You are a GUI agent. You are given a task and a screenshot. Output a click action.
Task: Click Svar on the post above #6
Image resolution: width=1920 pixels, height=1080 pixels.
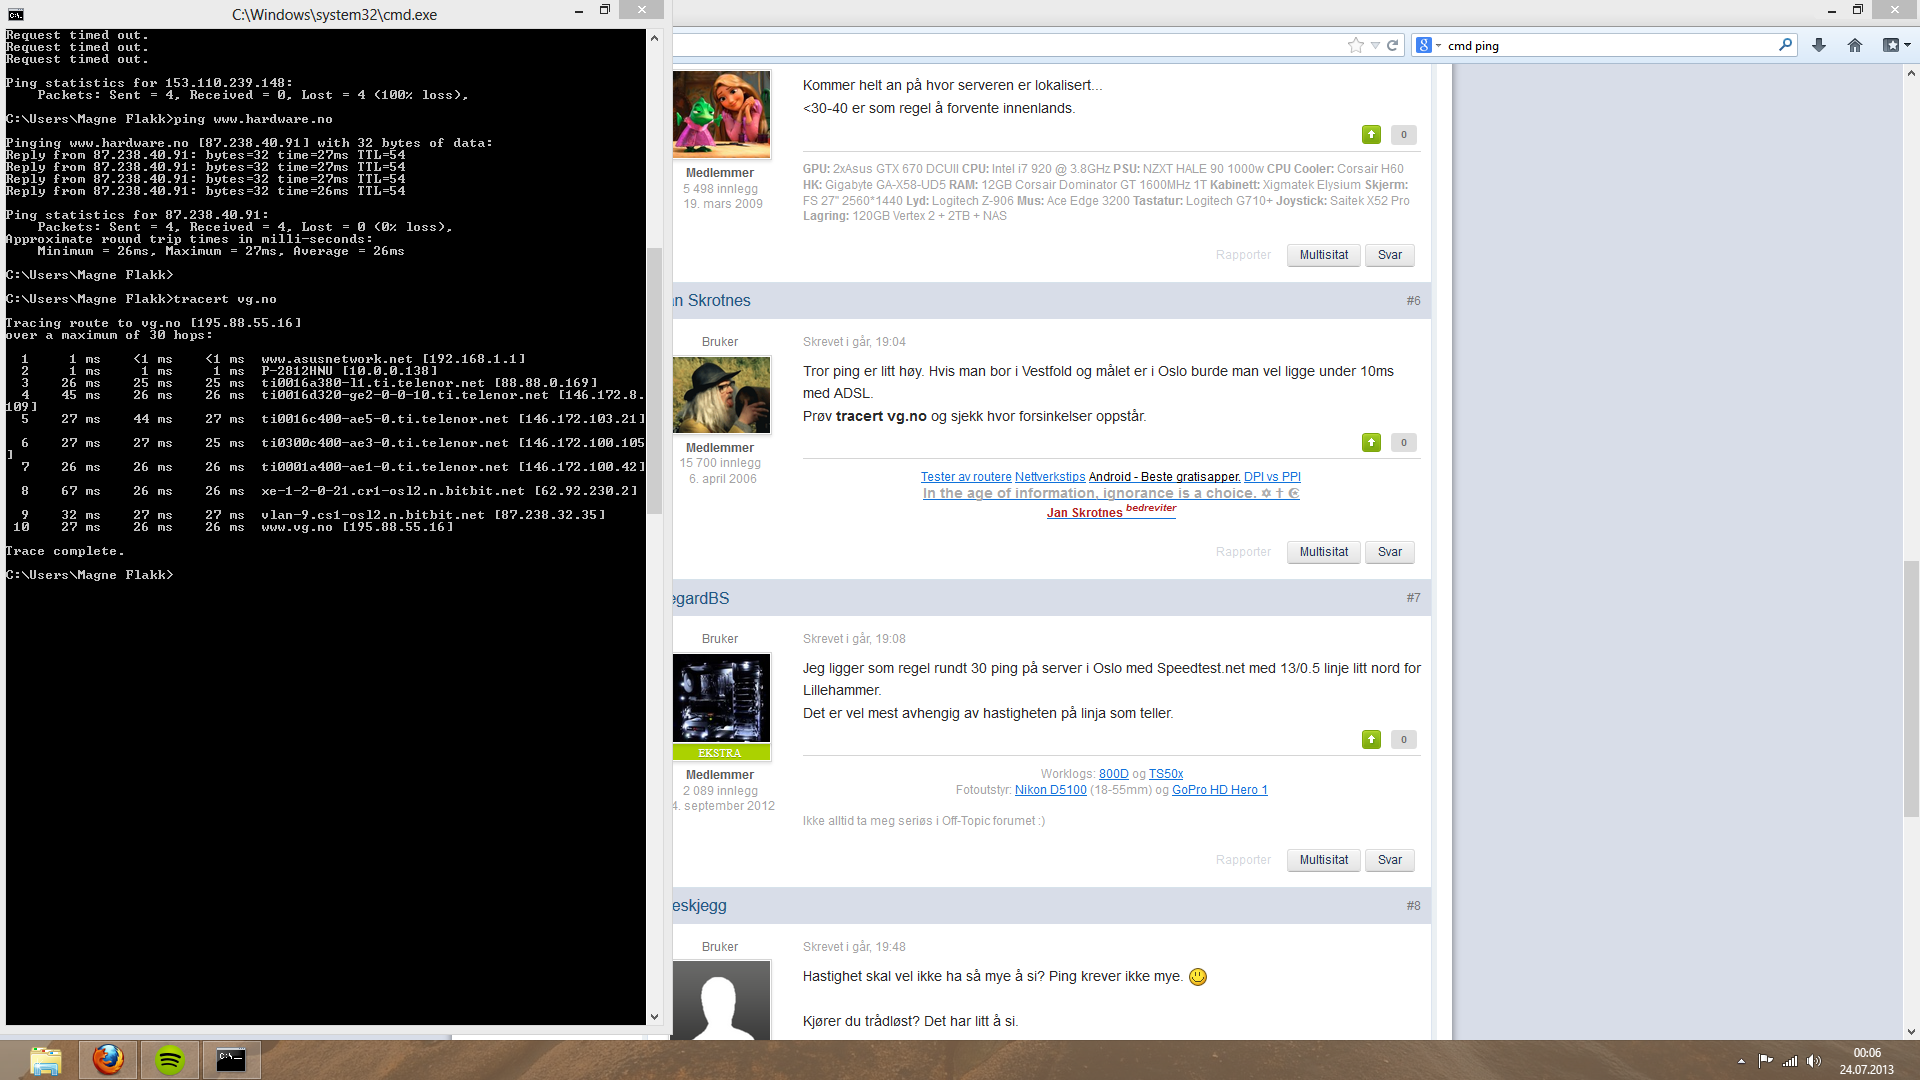[x=1389, y=255]
